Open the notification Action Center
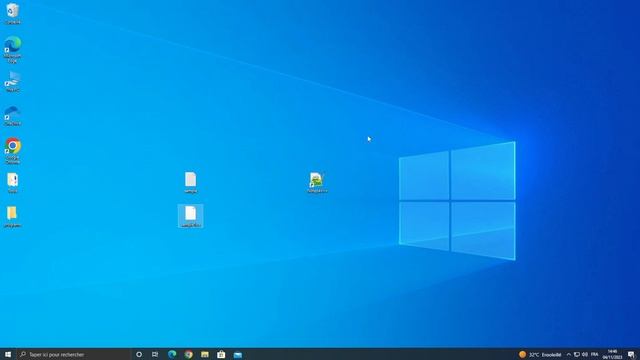The width and height of the screenshot is (640, 360). click(x=631, y=354)
